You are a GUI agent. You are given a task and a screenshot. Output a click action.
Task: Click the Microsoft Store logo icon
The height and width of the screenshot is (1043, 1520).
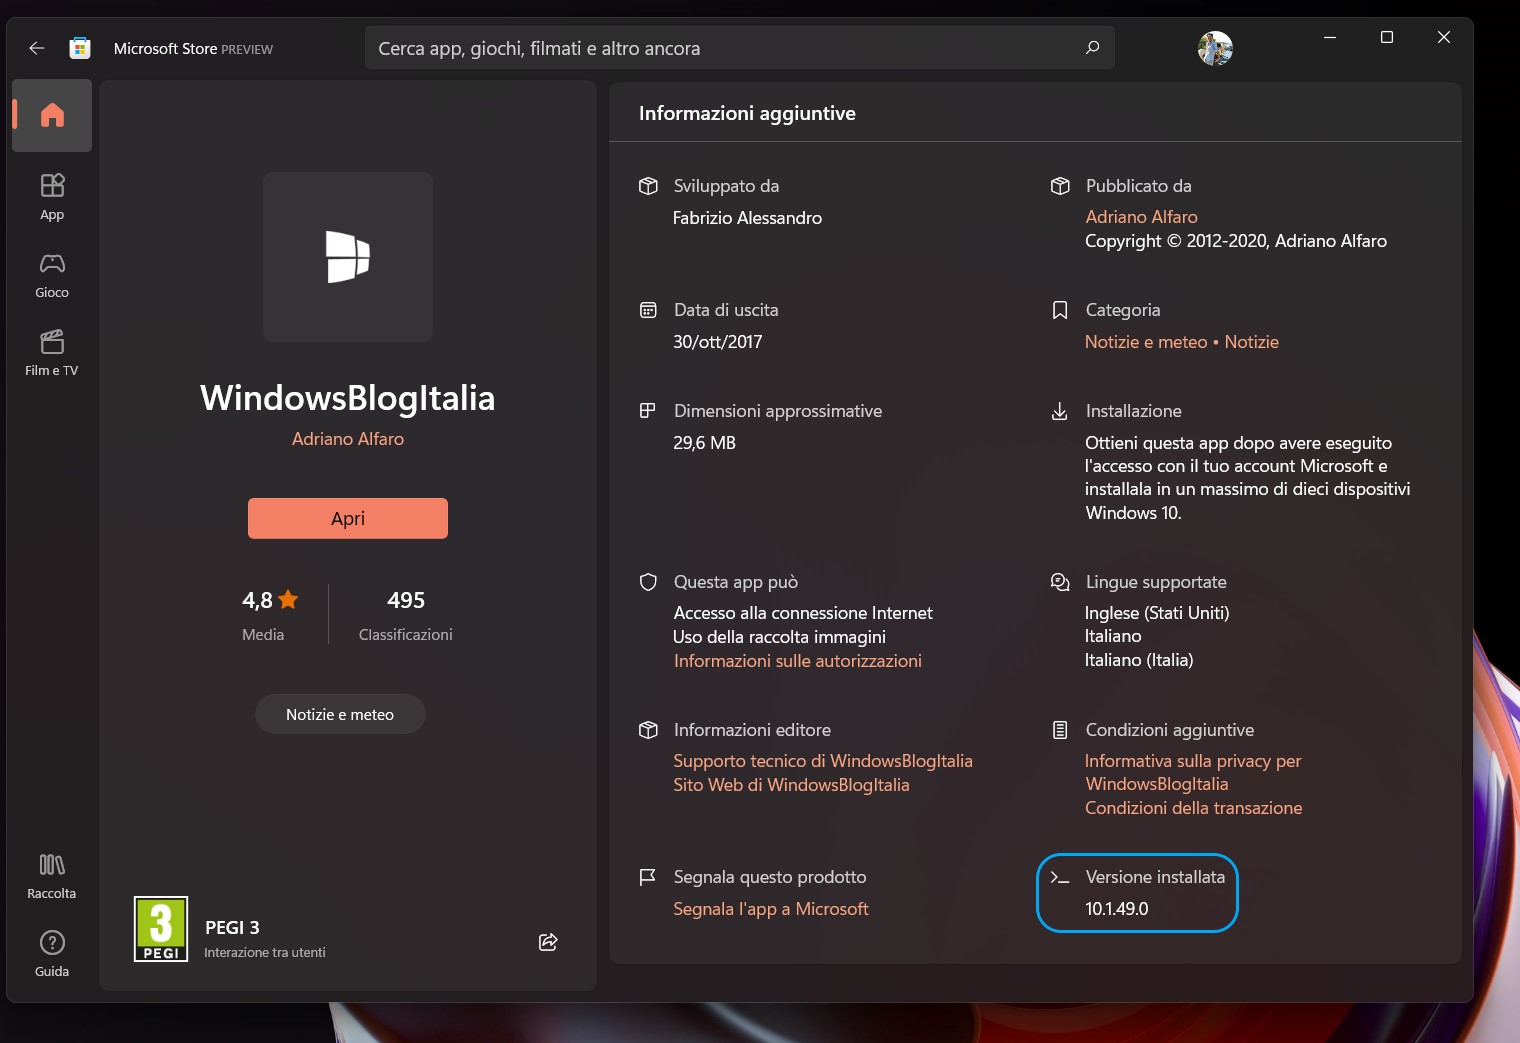coord(80,48)
